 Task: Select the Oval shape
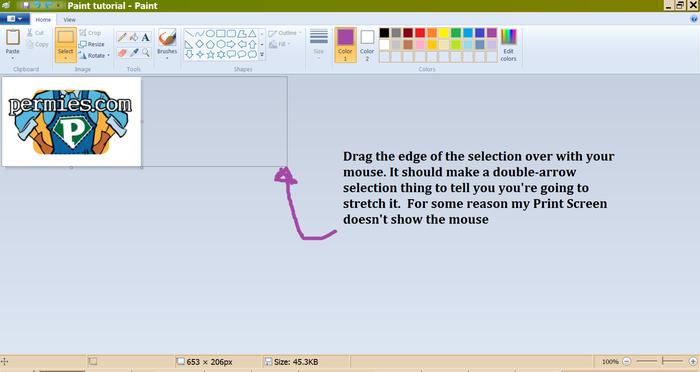coord(210,33)
